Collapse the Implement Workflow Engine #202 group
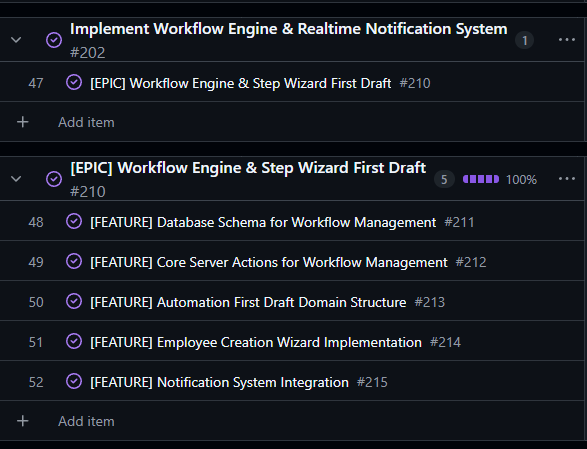This screenshot has height=449, width=587. click(x=16, y=40)
